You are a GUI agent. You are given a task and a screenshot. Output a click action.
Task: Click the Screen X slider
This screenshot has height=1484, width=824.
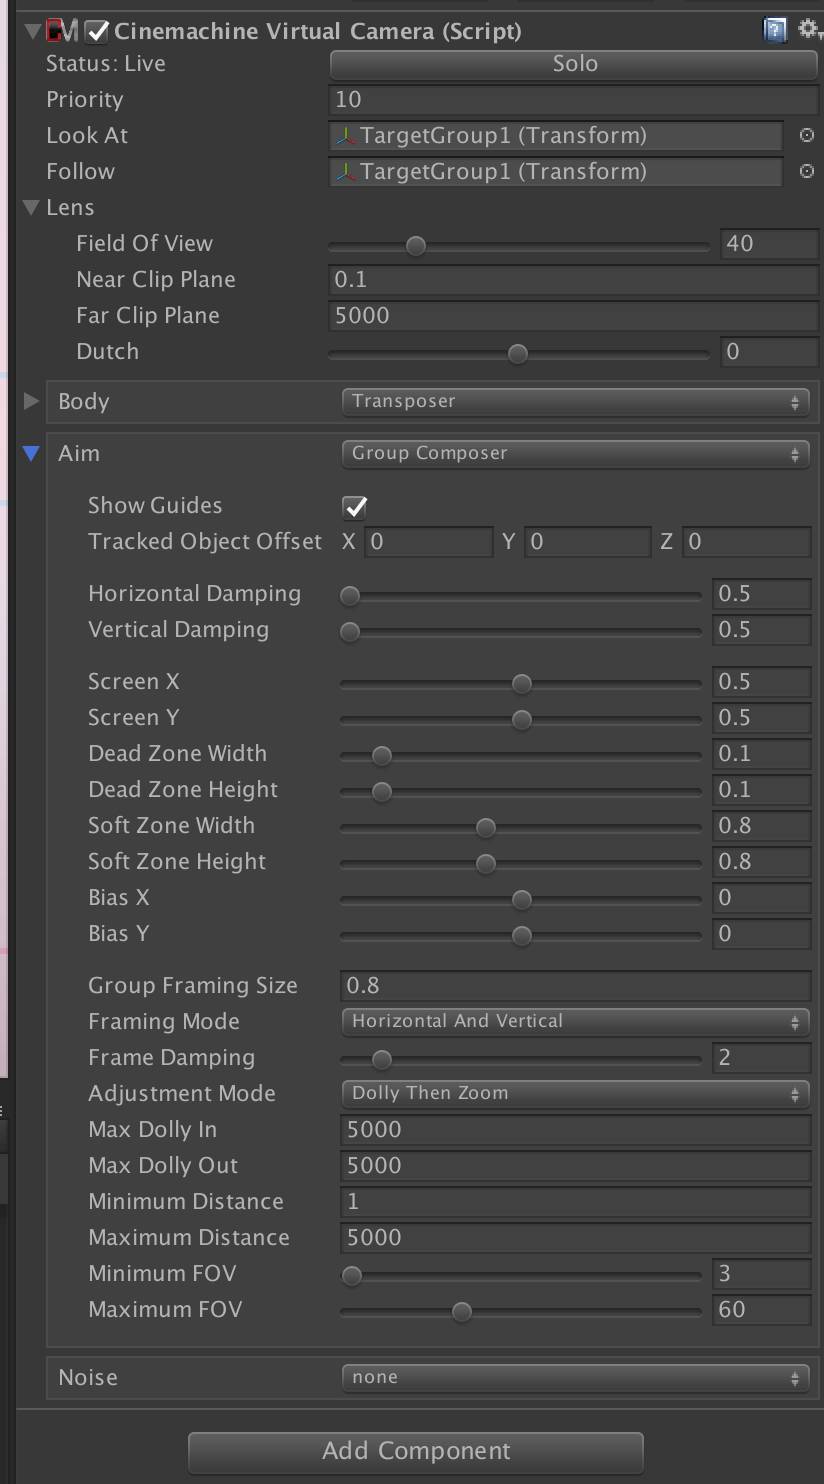(521, 684)
